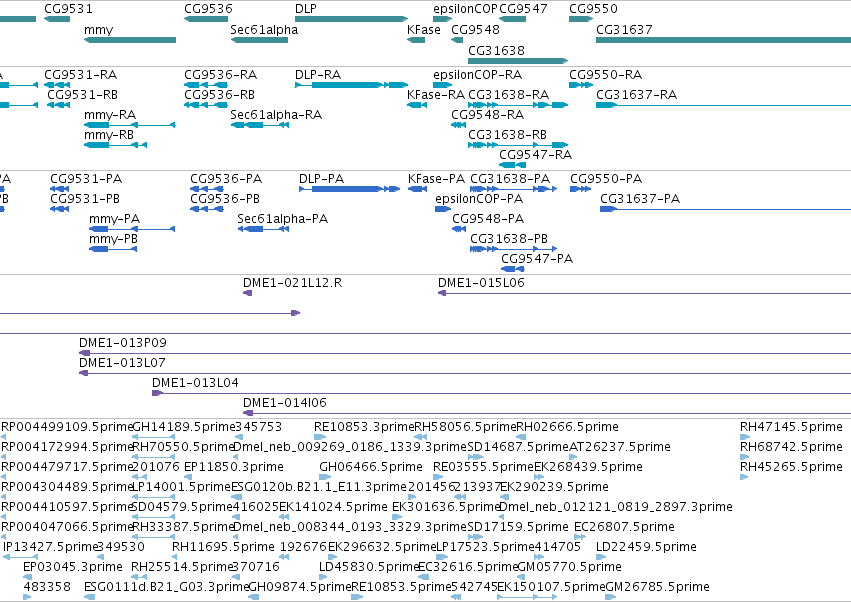Click the CG31637 gene feature bar

pyautogui.click(x=723, y=40)
